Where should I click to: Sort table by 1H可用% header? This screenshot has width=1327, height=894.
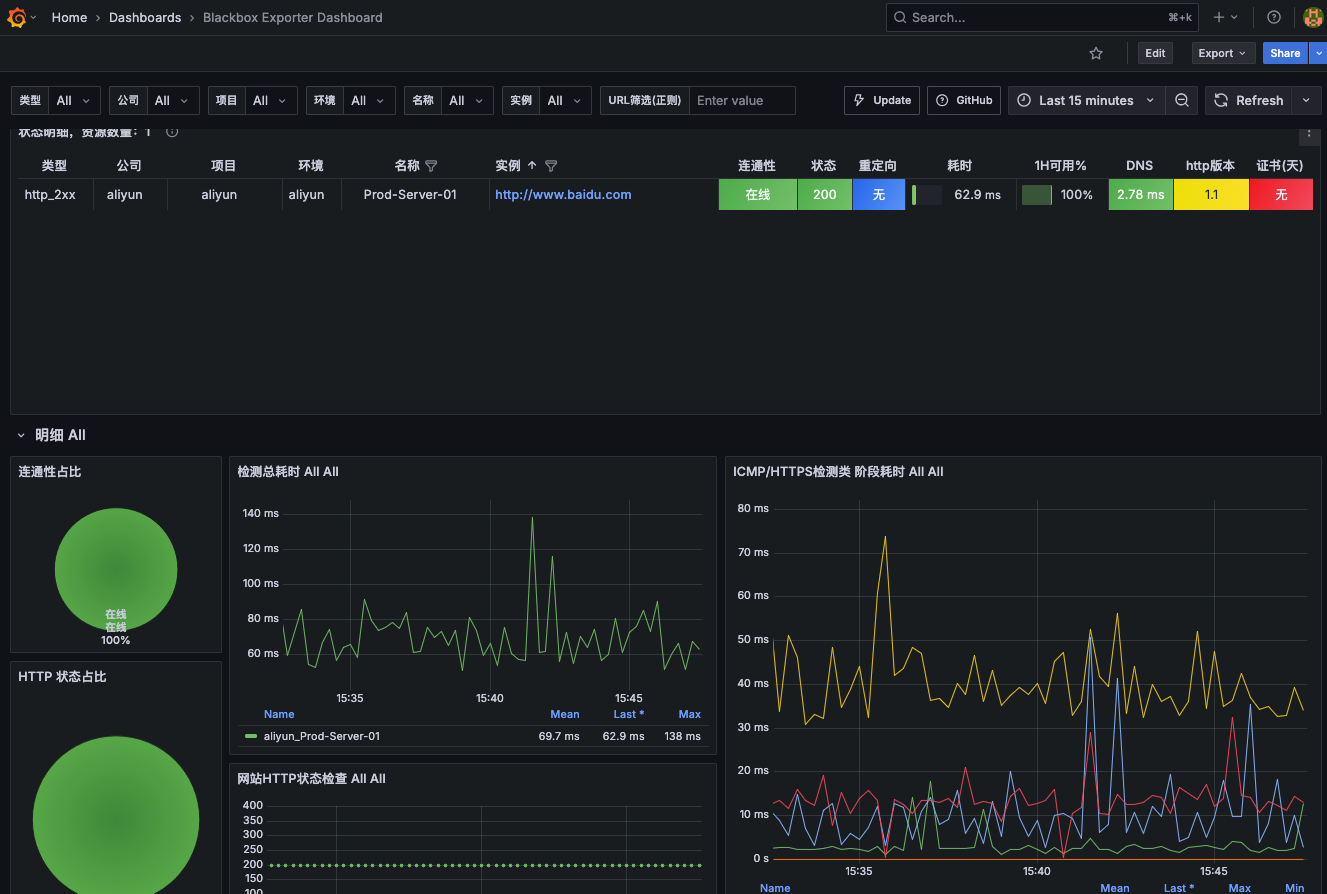click(1061, 166)
